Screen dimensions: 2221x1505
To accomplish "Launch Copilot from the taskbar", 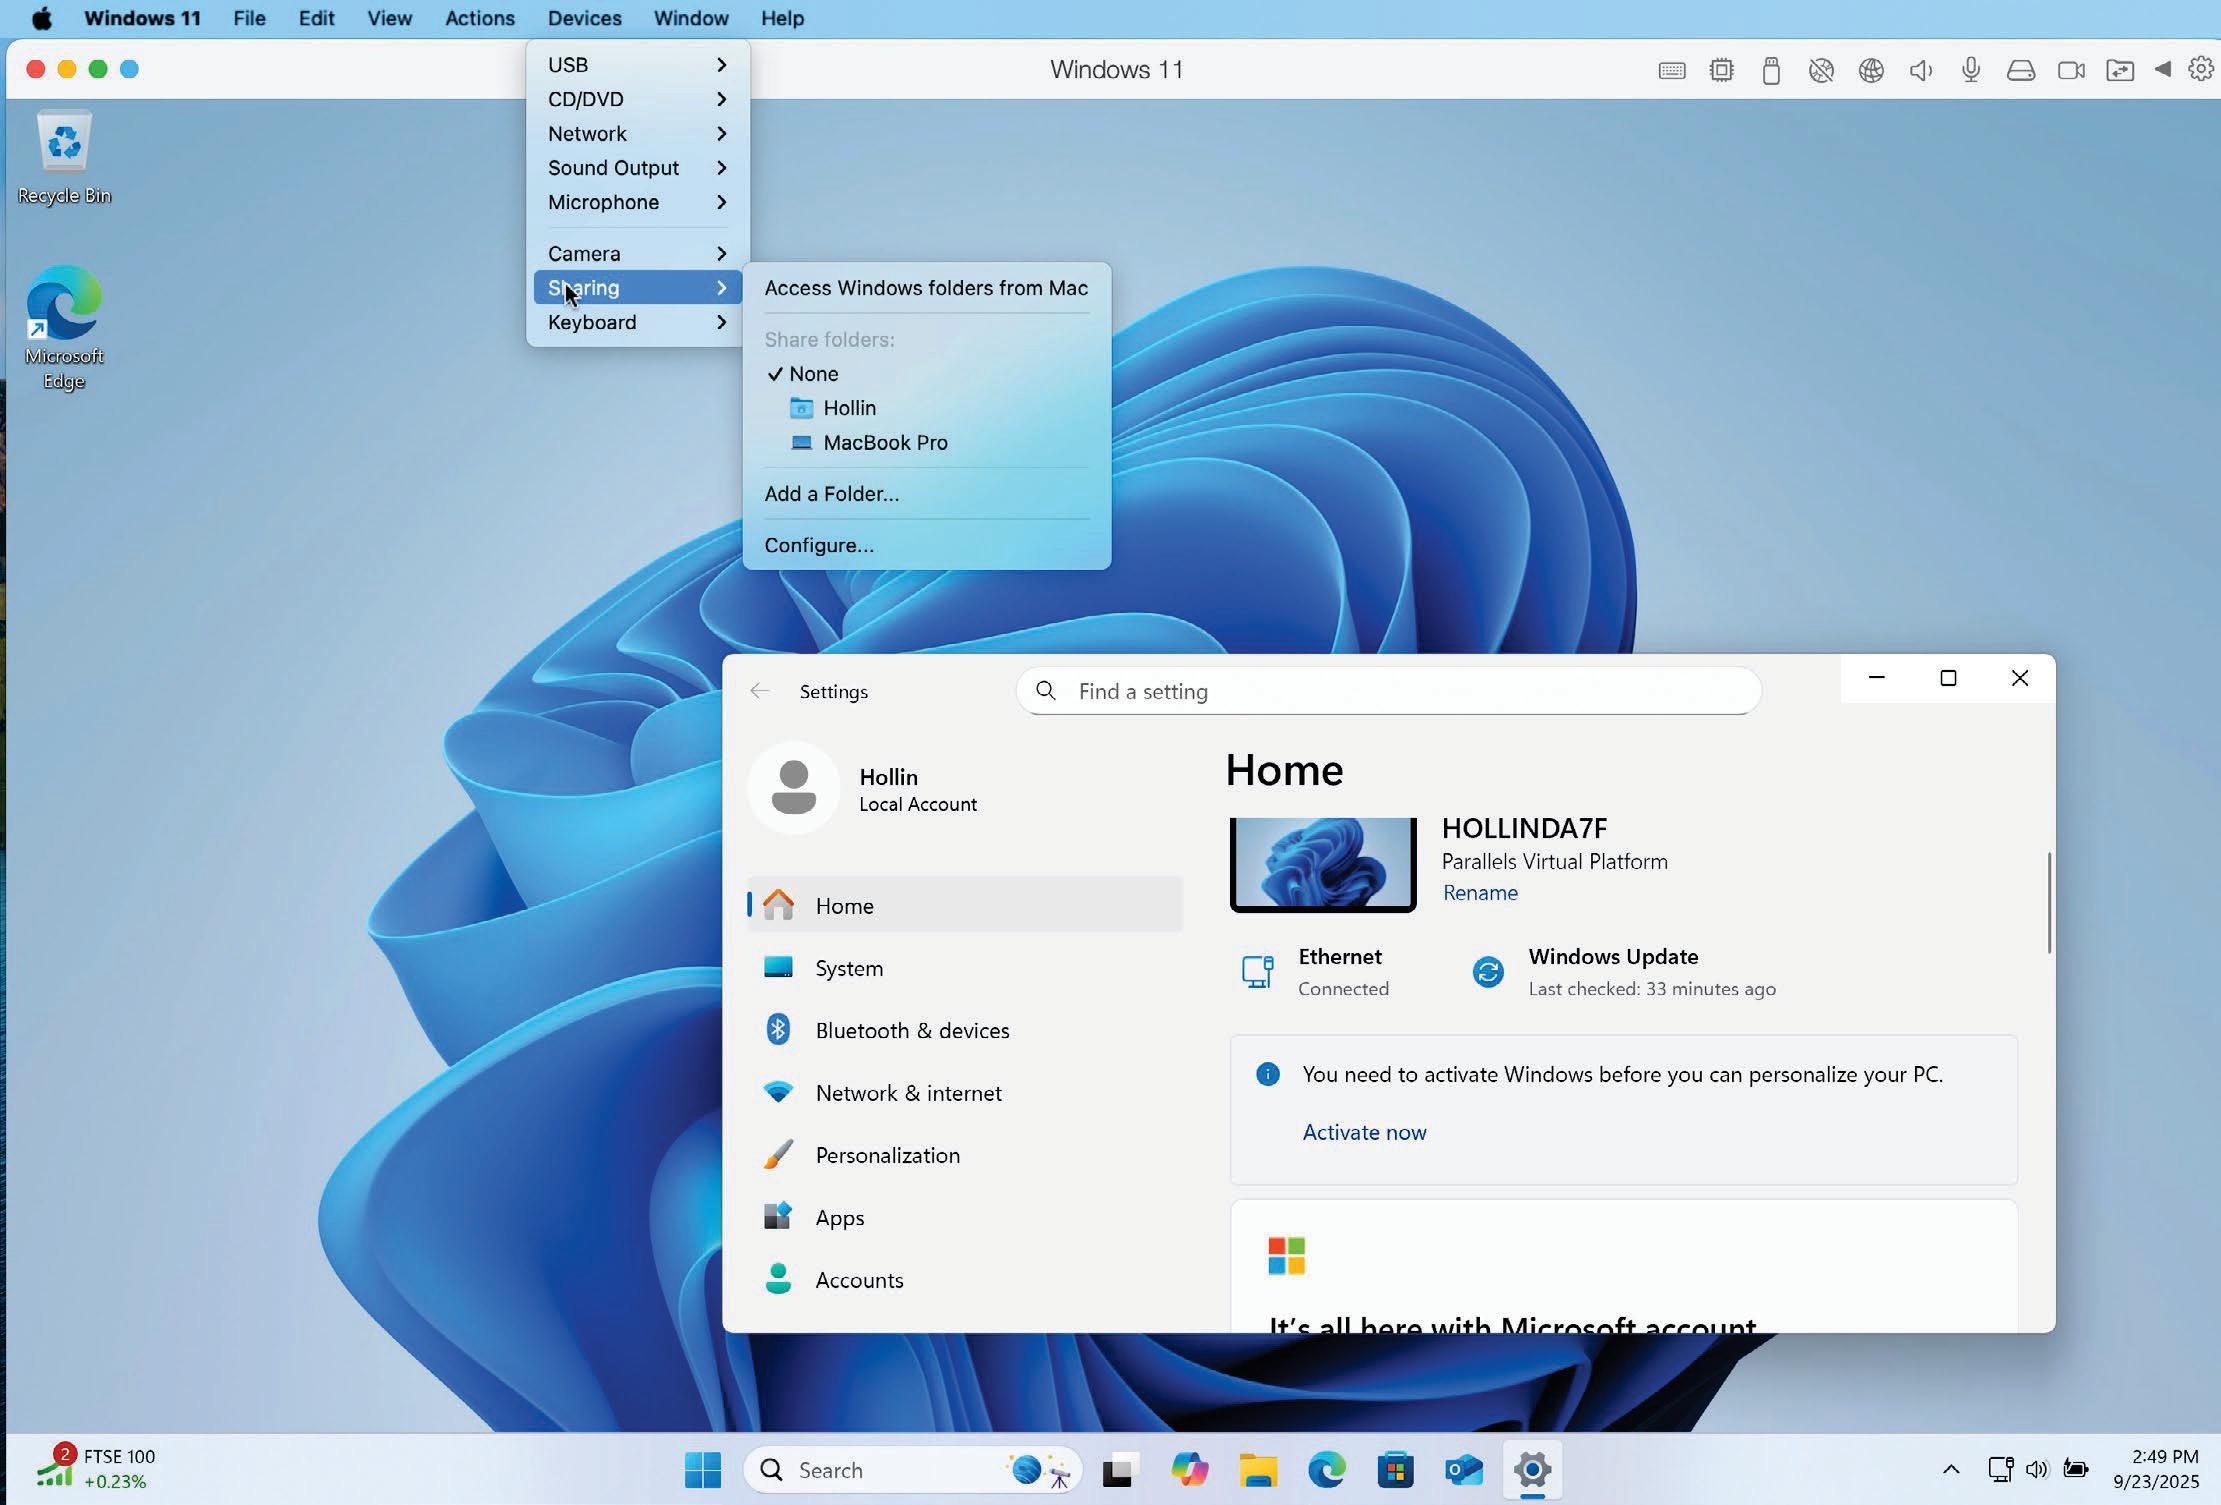I will [1189, 1470].
